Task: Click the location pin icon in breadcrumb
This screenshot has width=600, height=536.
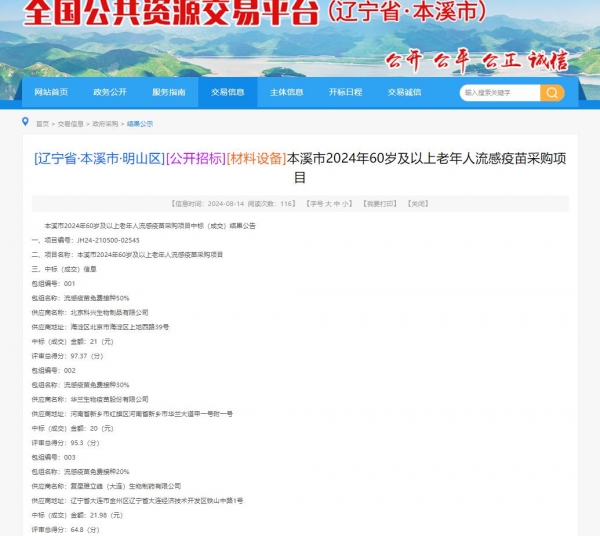Action: coord(26,122)
